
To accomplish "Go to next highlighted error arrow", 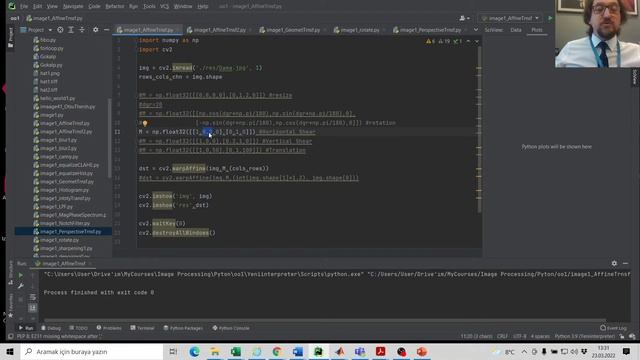I will pyautogui.click(x=476, y=41).
